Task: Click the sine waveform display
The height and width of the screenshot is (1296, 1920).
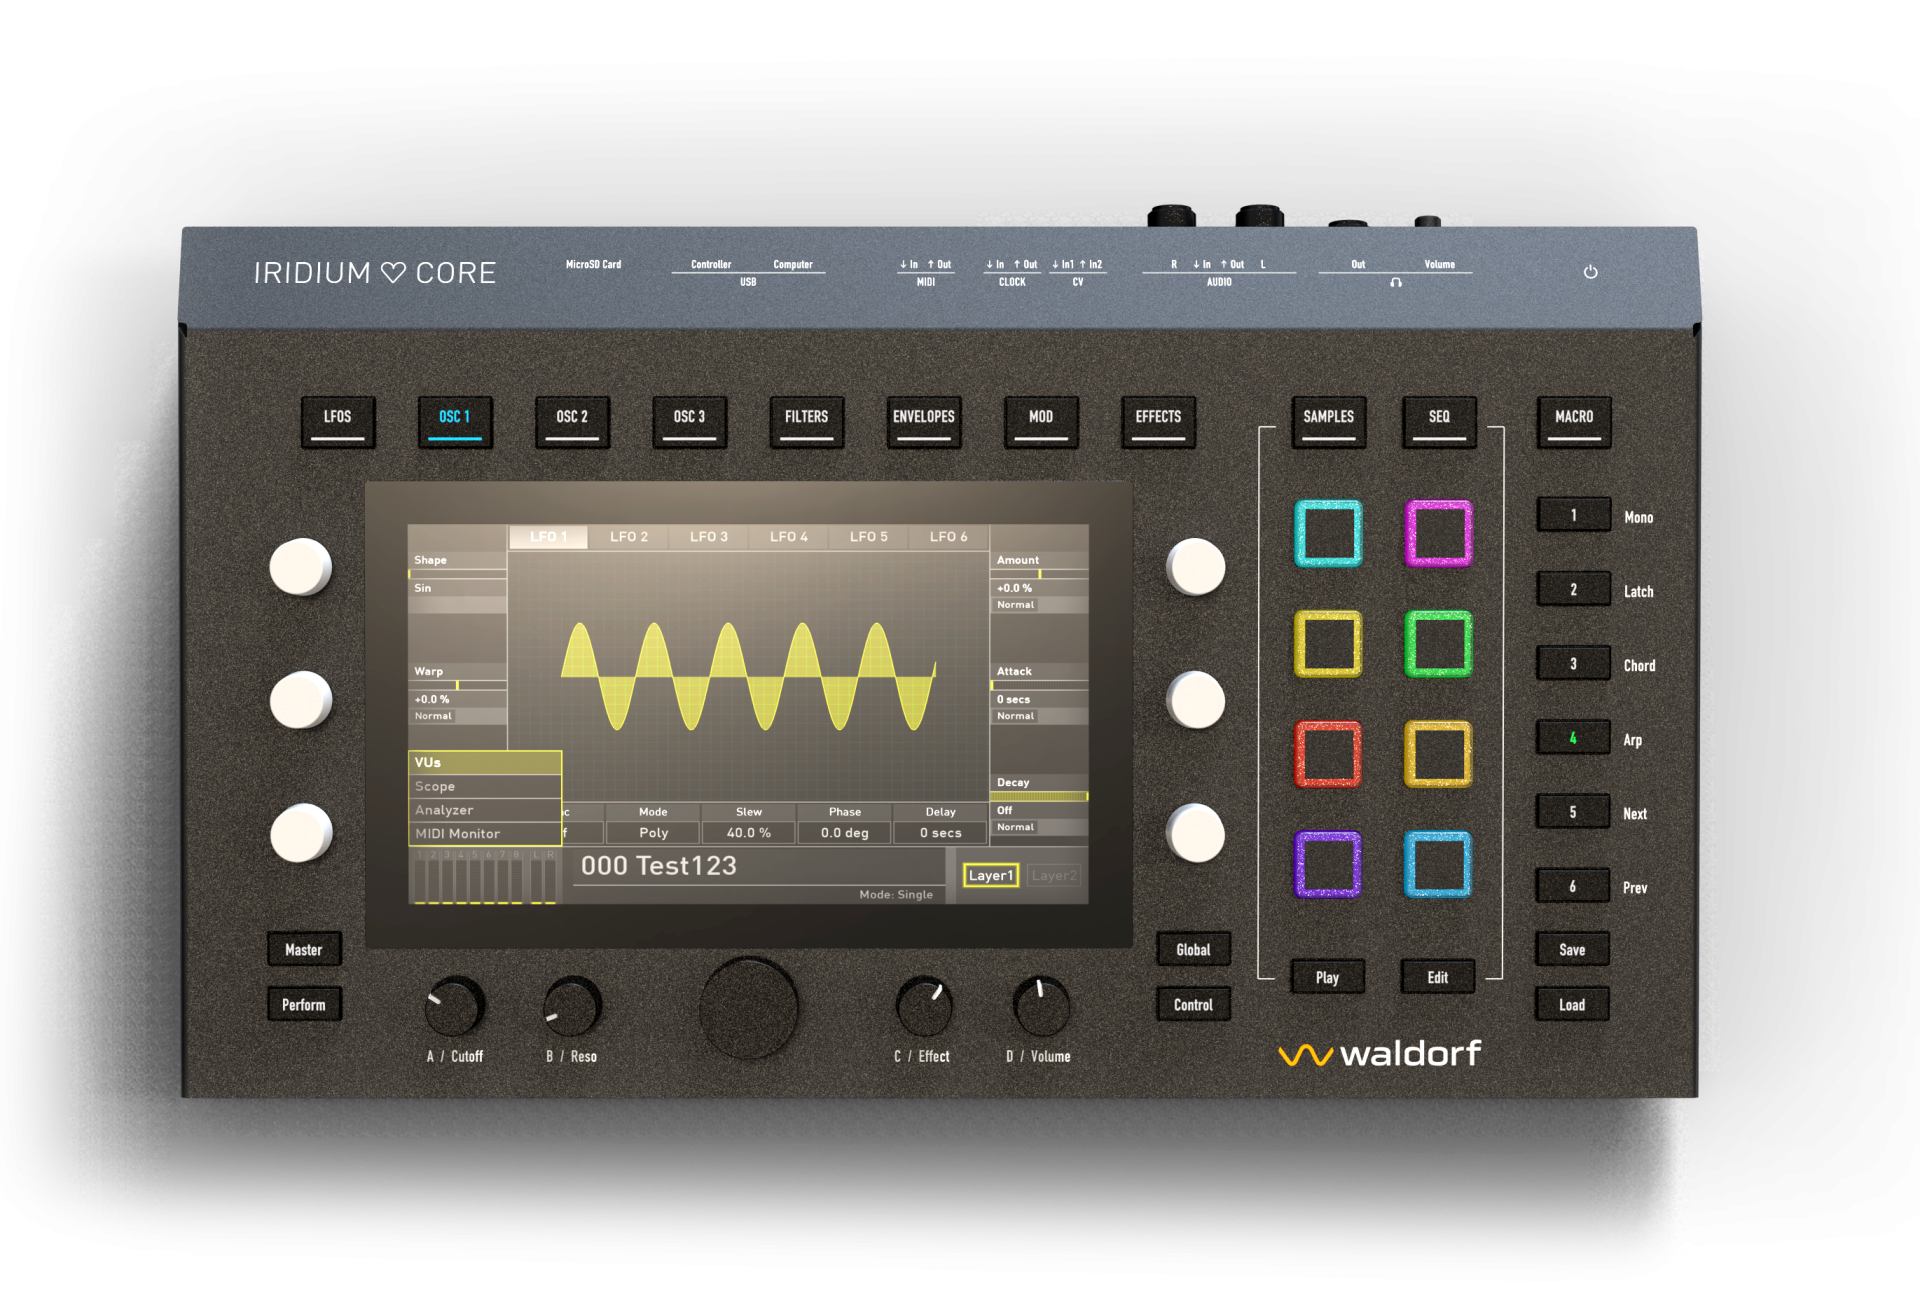Action: [748, 677]
